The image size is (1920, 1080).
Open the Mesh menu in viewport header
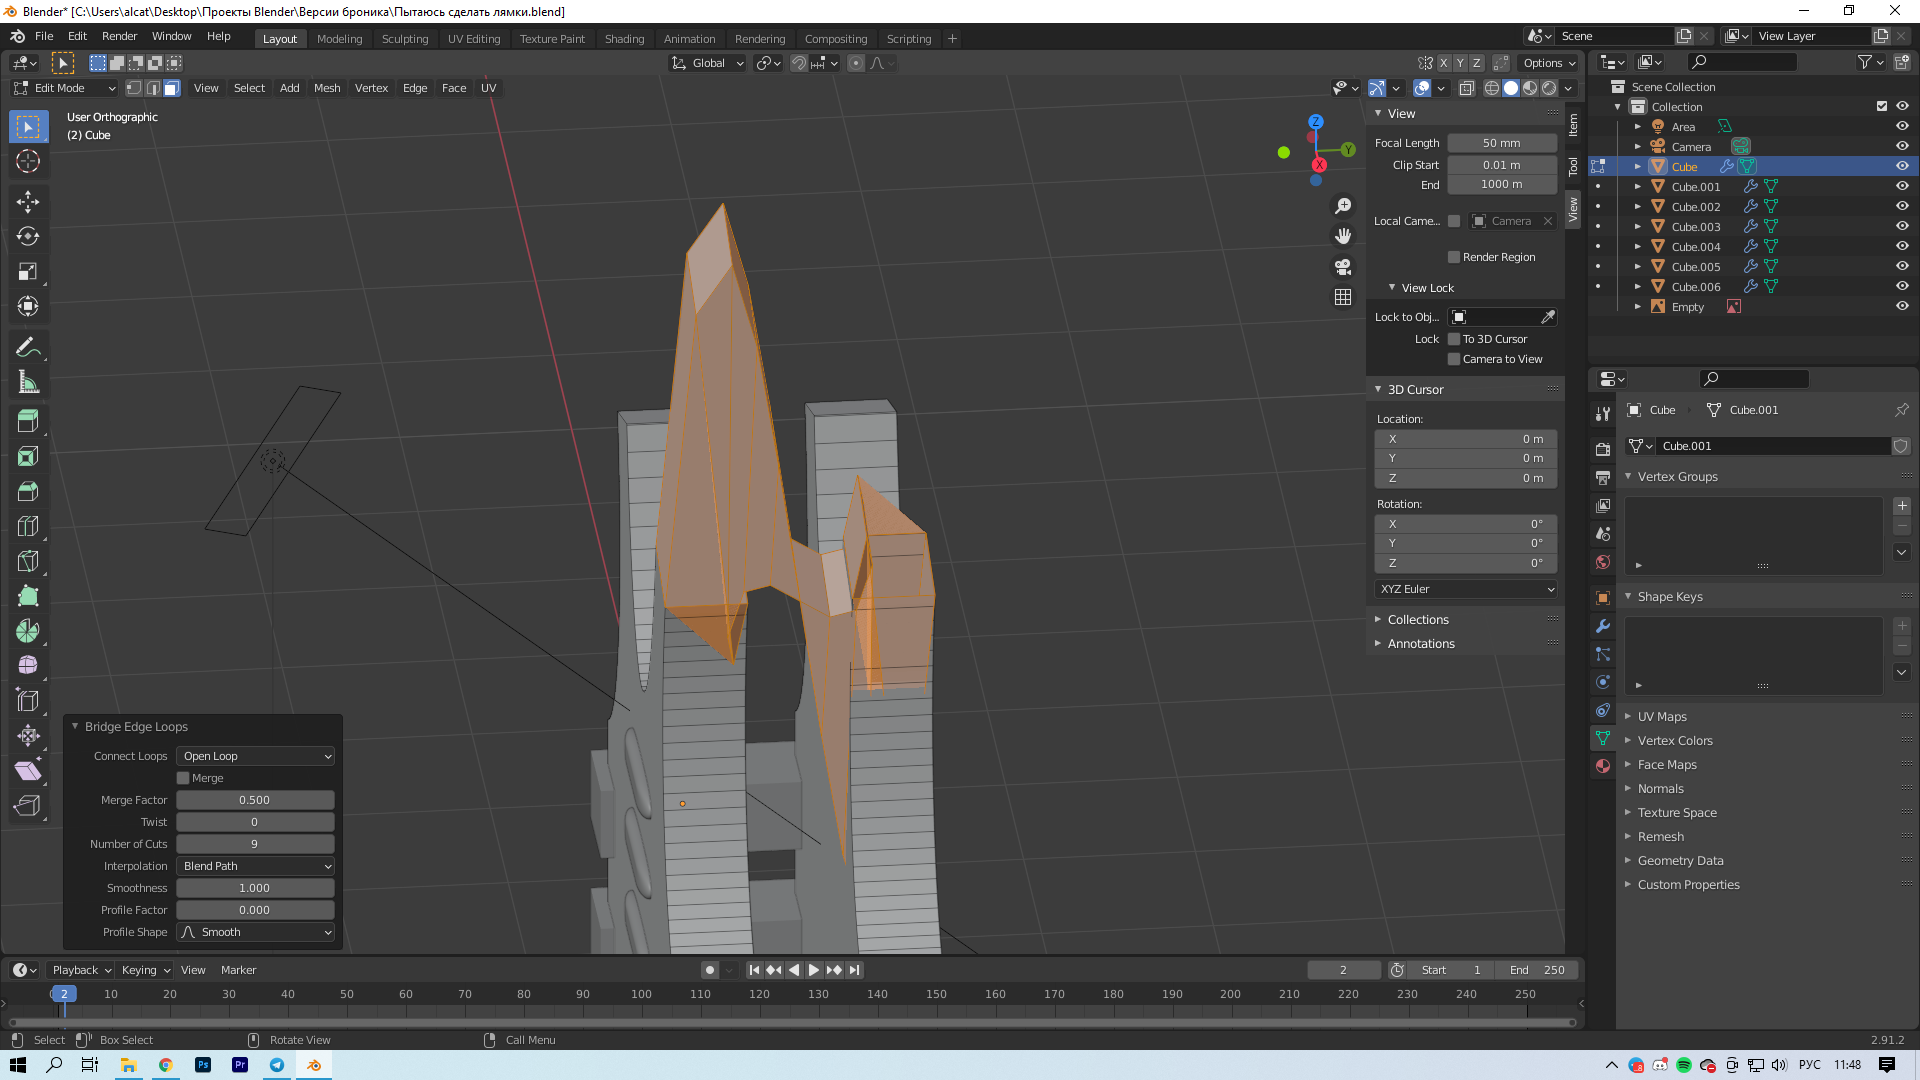click(327, 88)
